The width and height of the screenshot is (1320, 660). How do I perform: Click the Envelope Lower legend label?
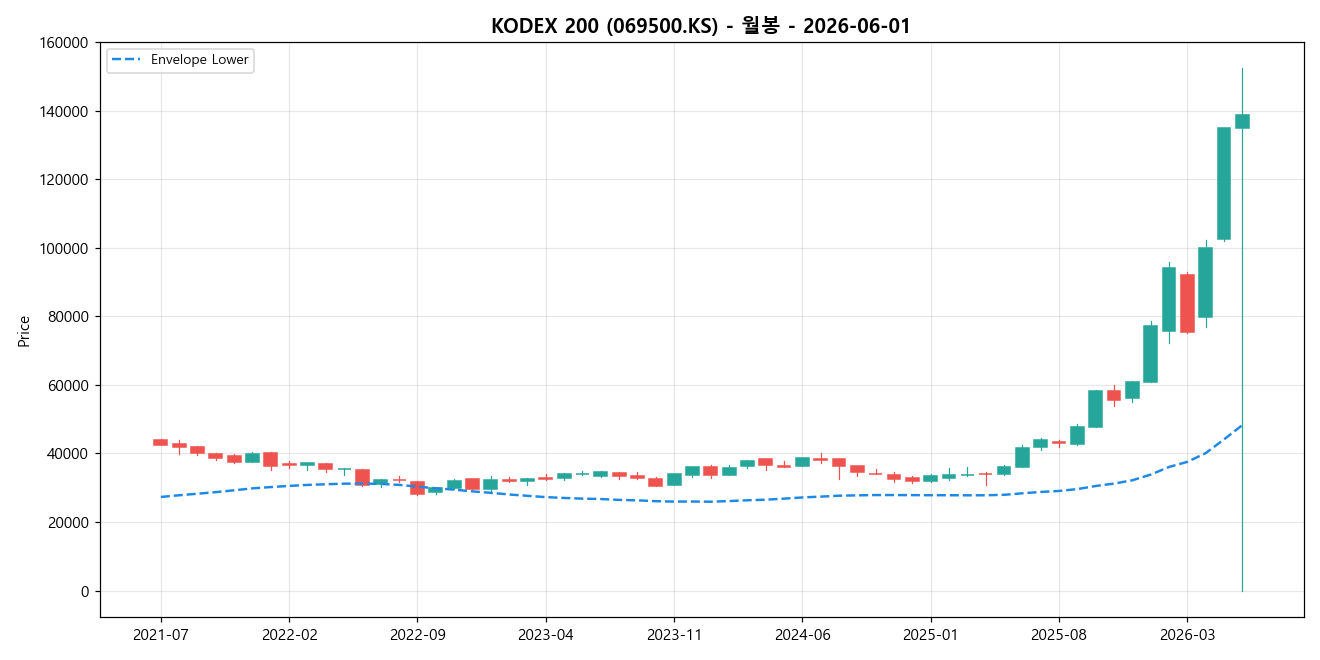[x=199, y=60]
